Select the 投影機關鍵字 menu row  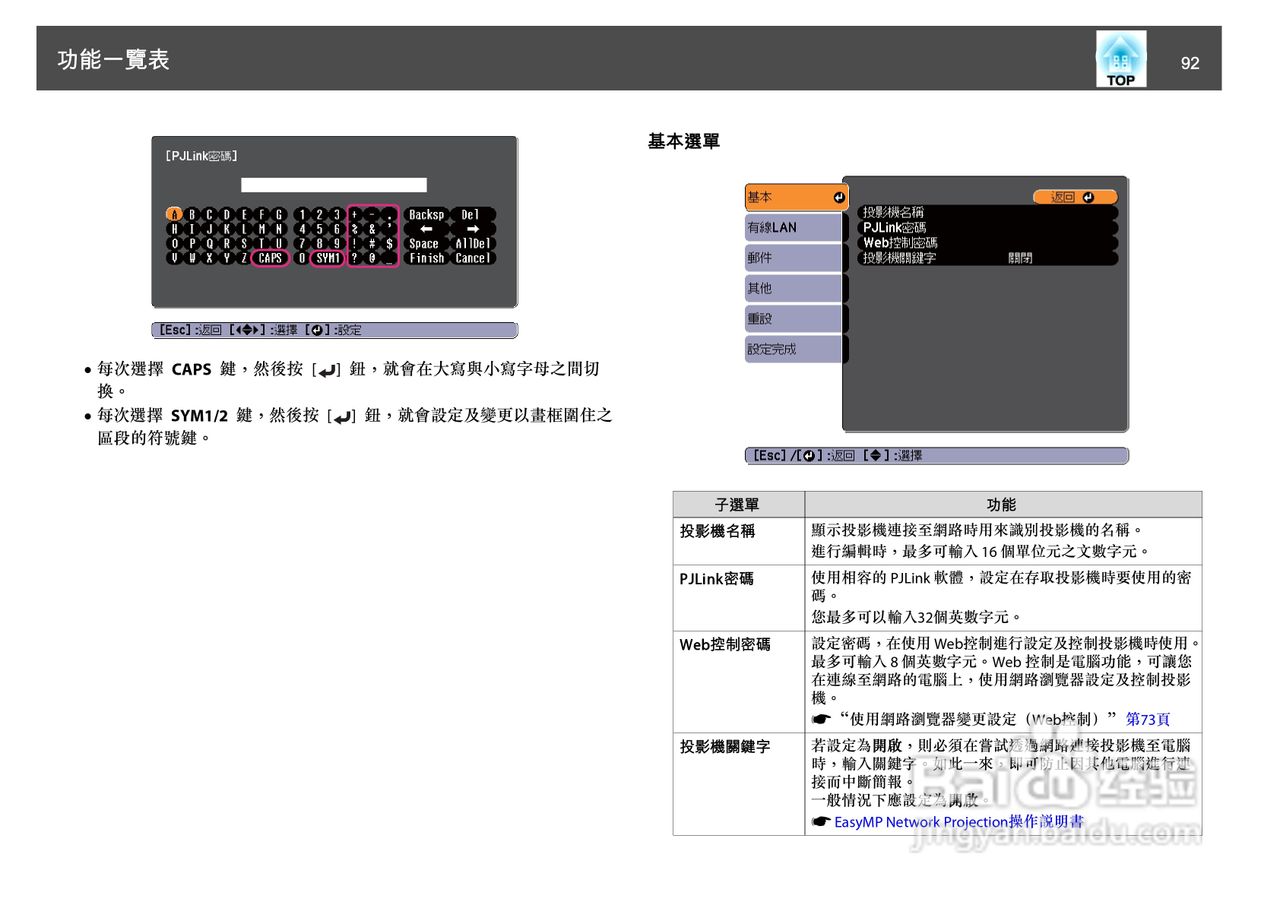(x=987, y=257)
